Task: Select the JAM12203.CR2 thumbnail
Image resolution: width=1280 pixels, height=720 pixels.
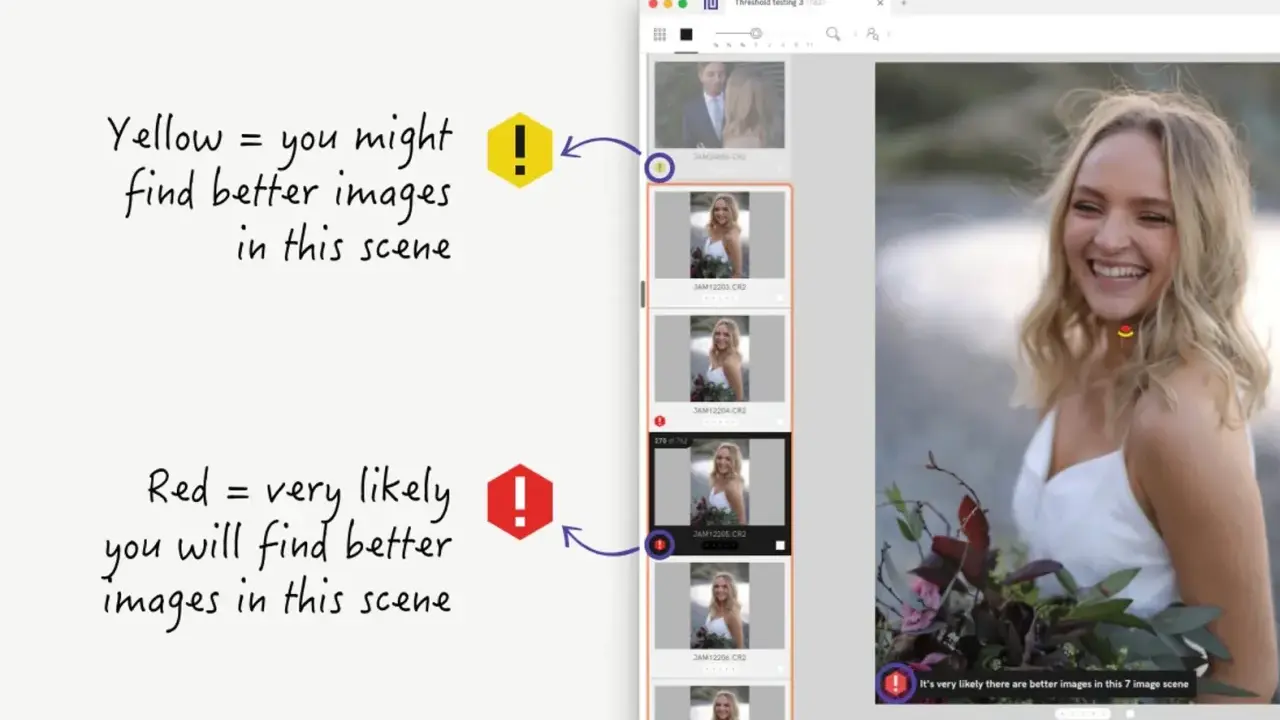Action: point(720,235)
